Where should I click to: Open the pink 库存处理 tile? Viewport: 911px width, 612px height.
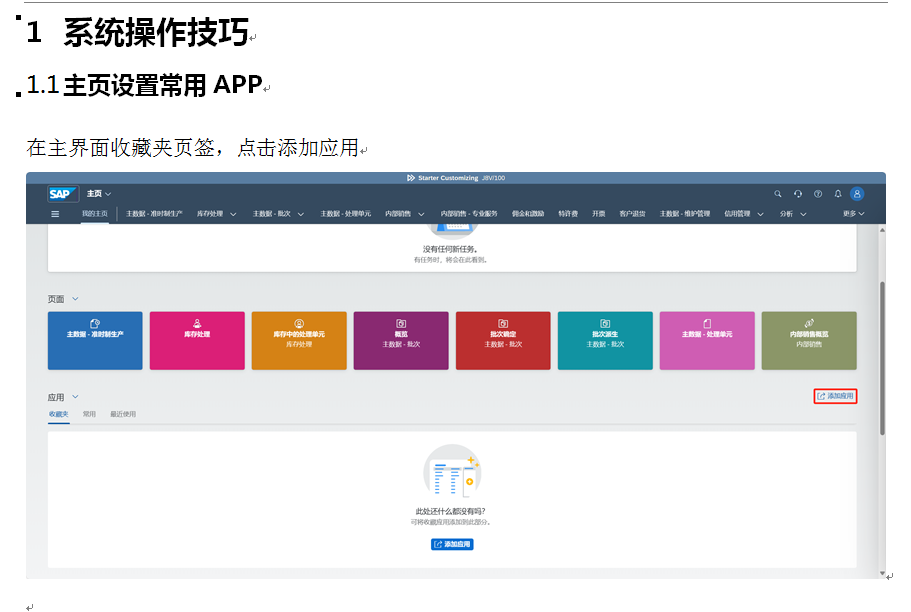pyautogui.click(x=197, y=340)
